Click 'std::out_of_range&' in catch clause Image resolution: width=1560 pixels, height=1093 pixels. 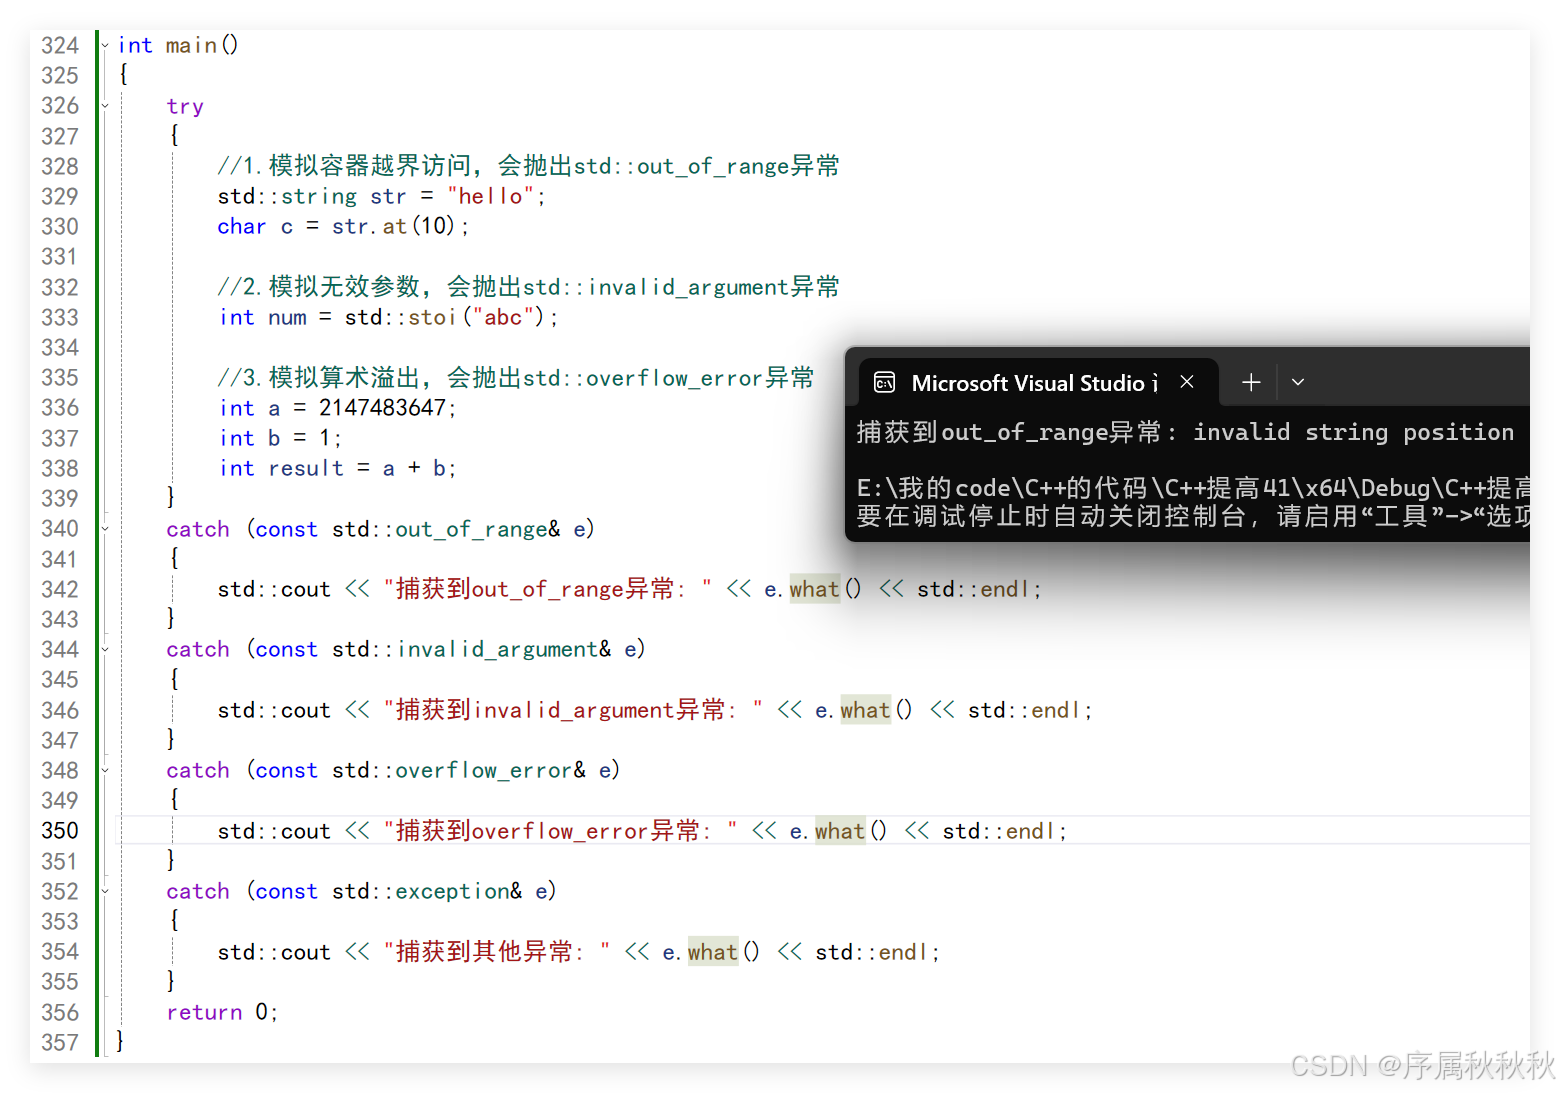446,530
